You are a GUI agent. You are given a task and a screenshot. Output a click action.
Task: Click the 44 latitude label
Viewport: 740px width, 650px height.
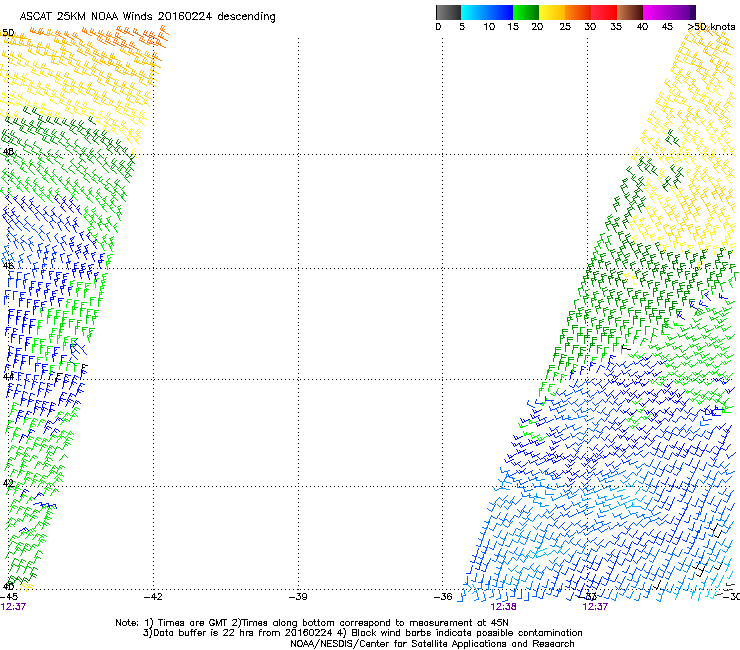click(x=8, y=377)
